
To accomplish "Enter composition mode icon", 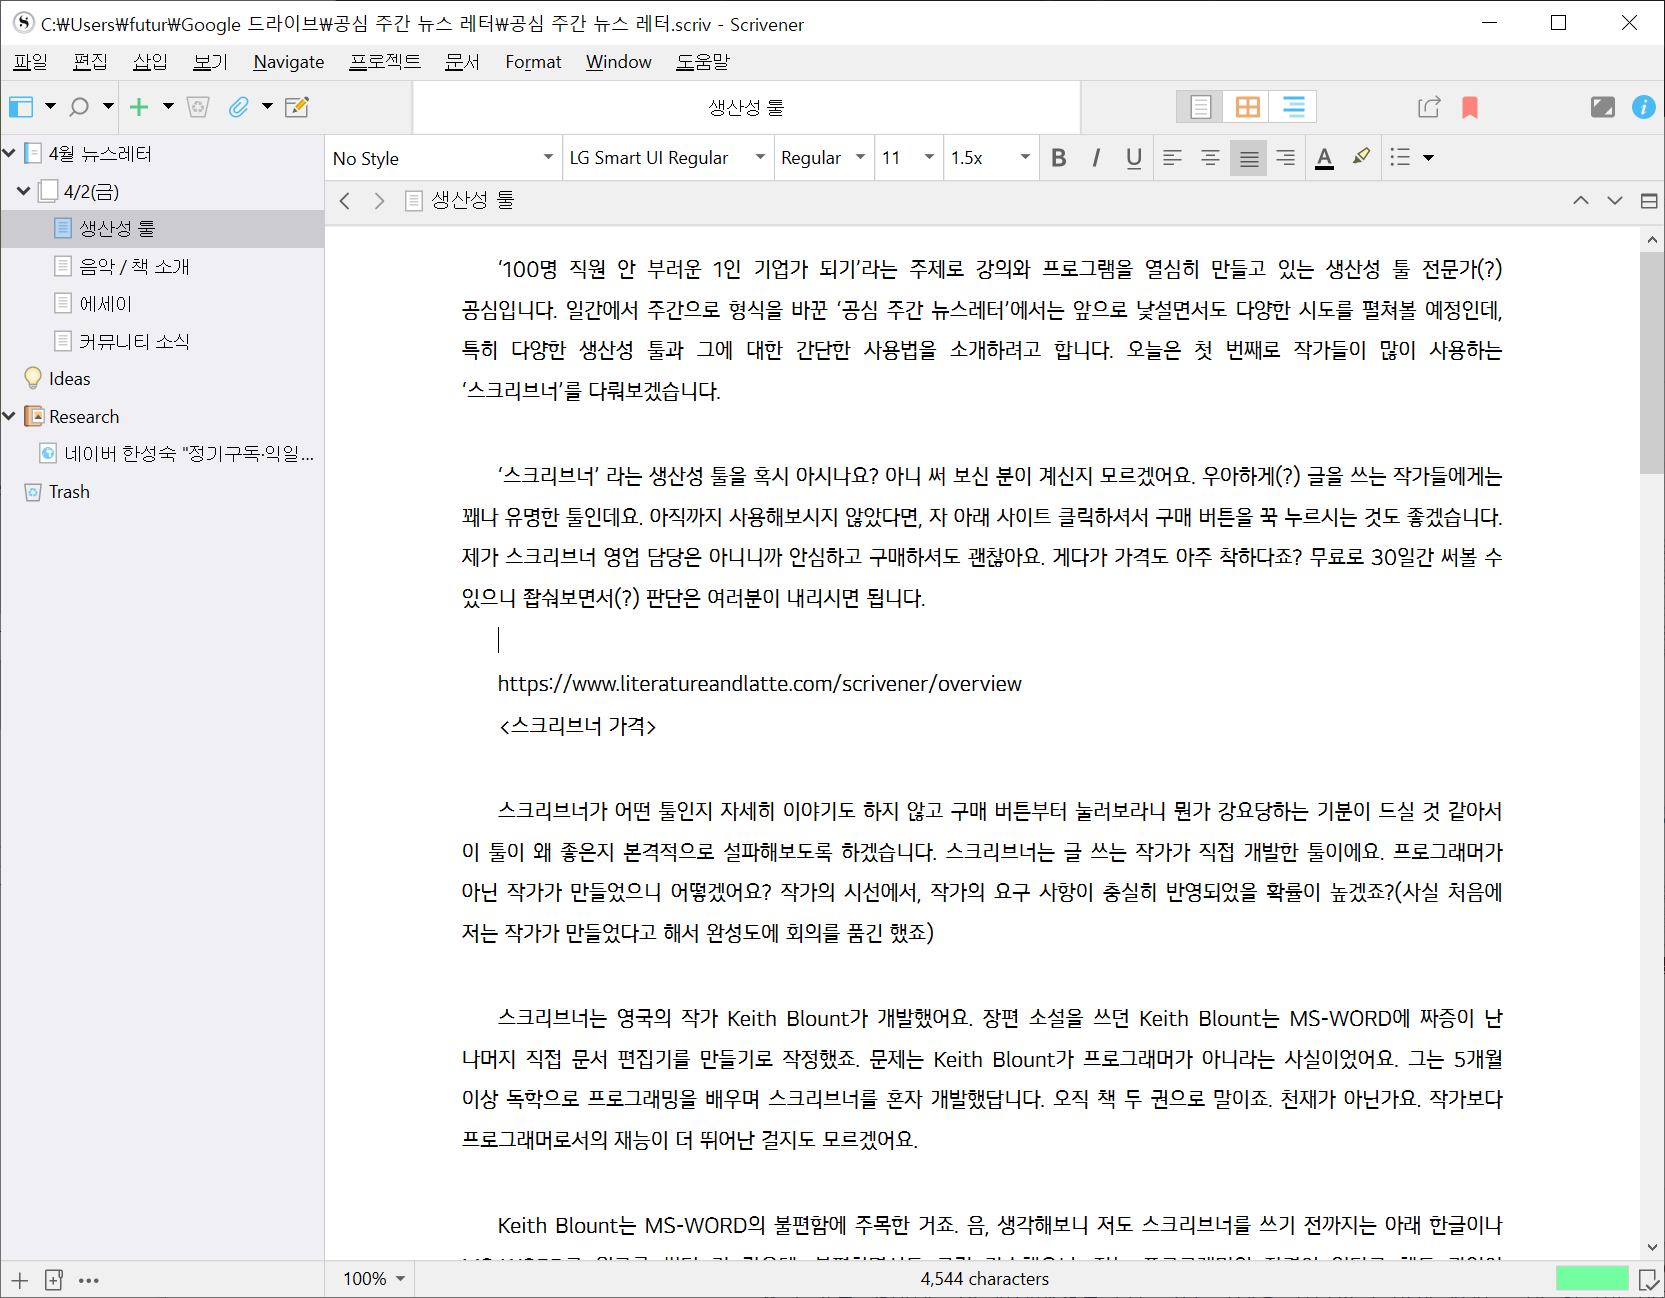I will pos(1602,107).
